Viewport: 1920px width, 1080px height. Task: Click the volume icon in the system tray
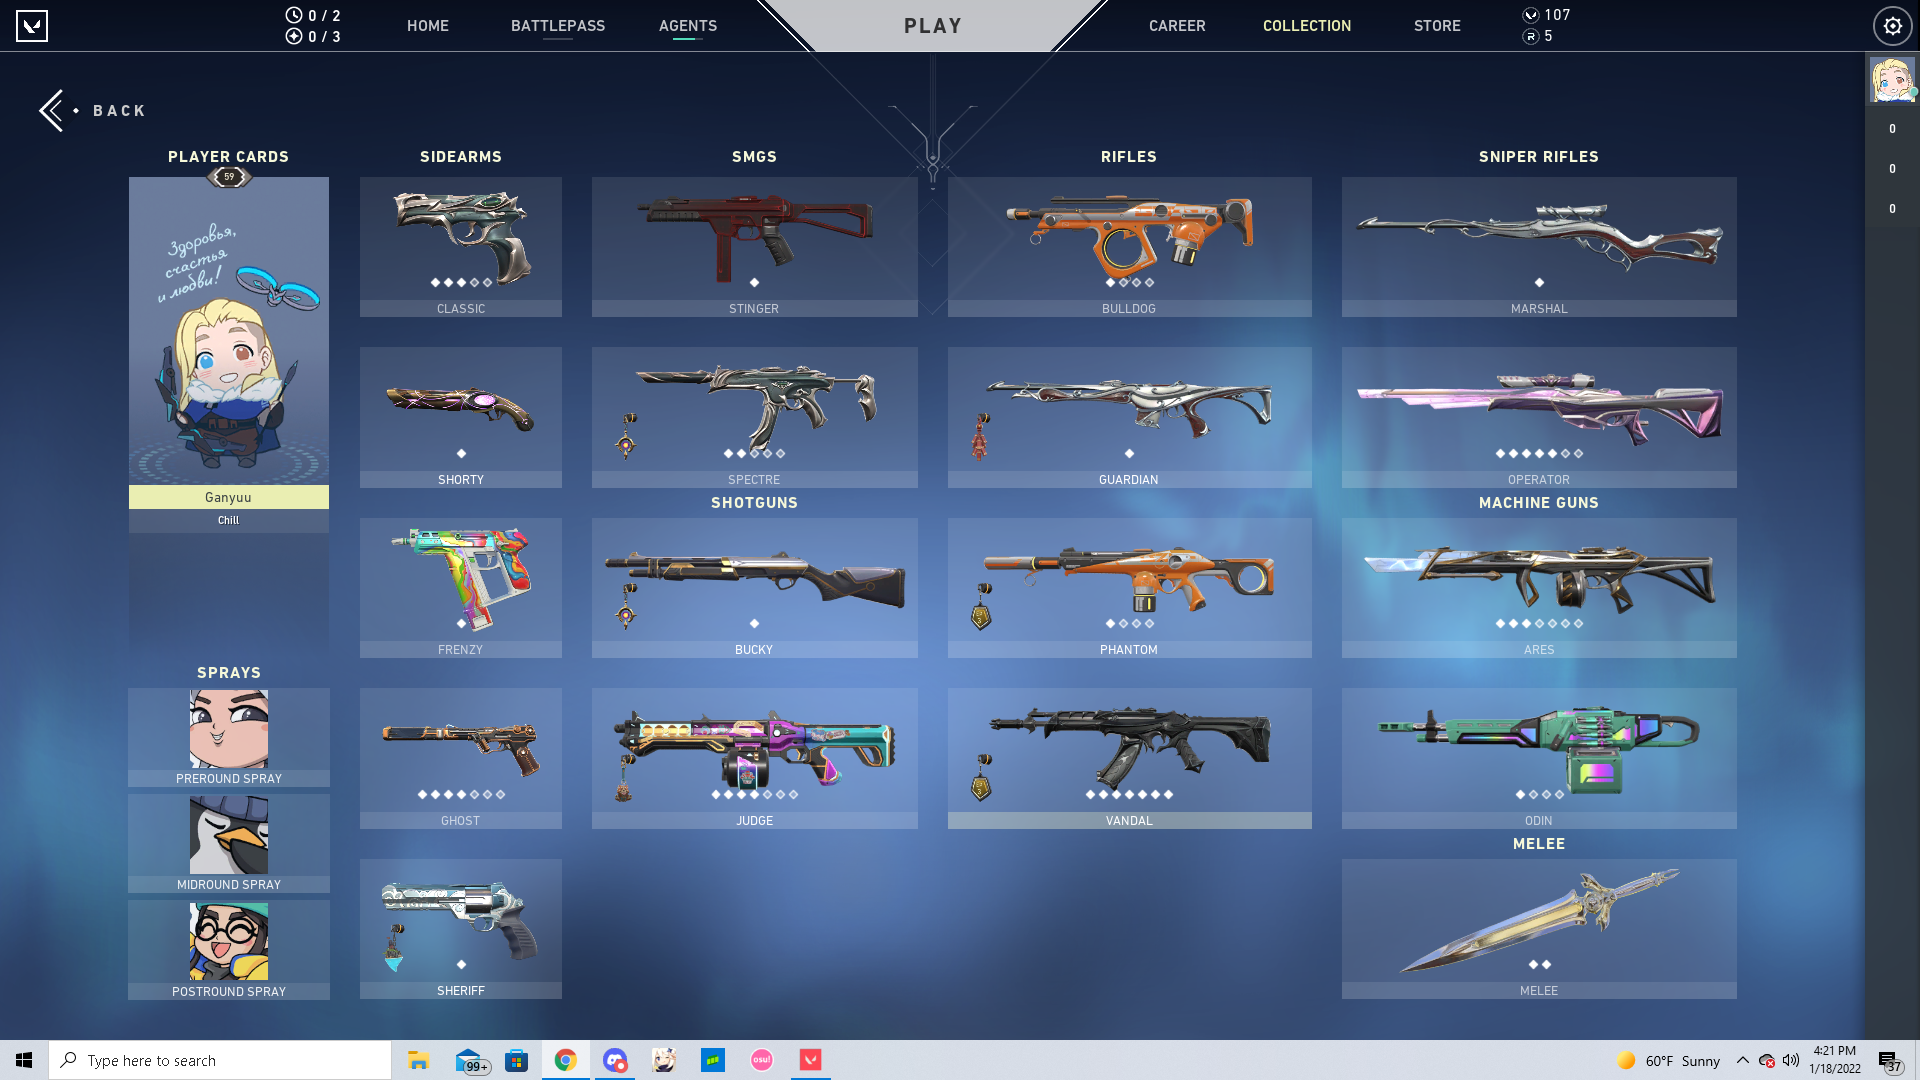1791,1060
